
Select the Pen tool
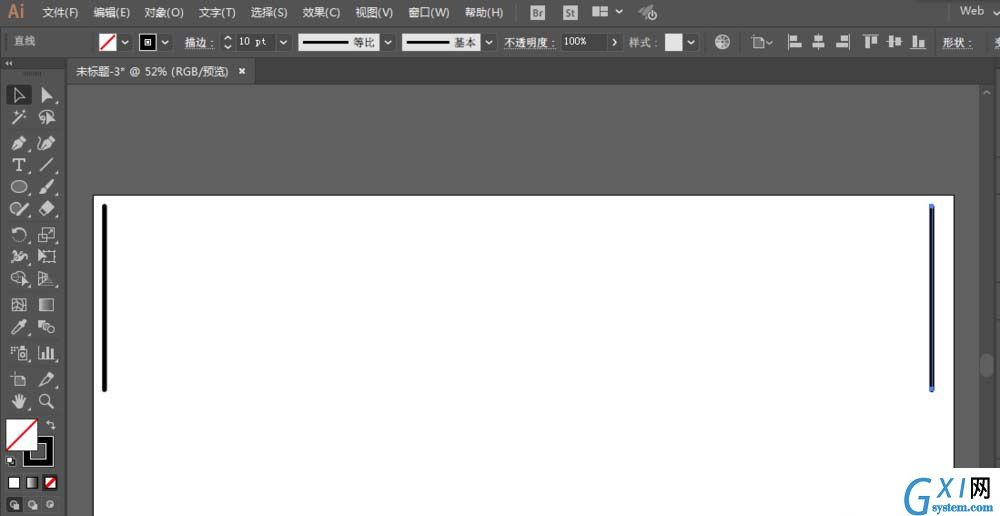coord(19,143)
